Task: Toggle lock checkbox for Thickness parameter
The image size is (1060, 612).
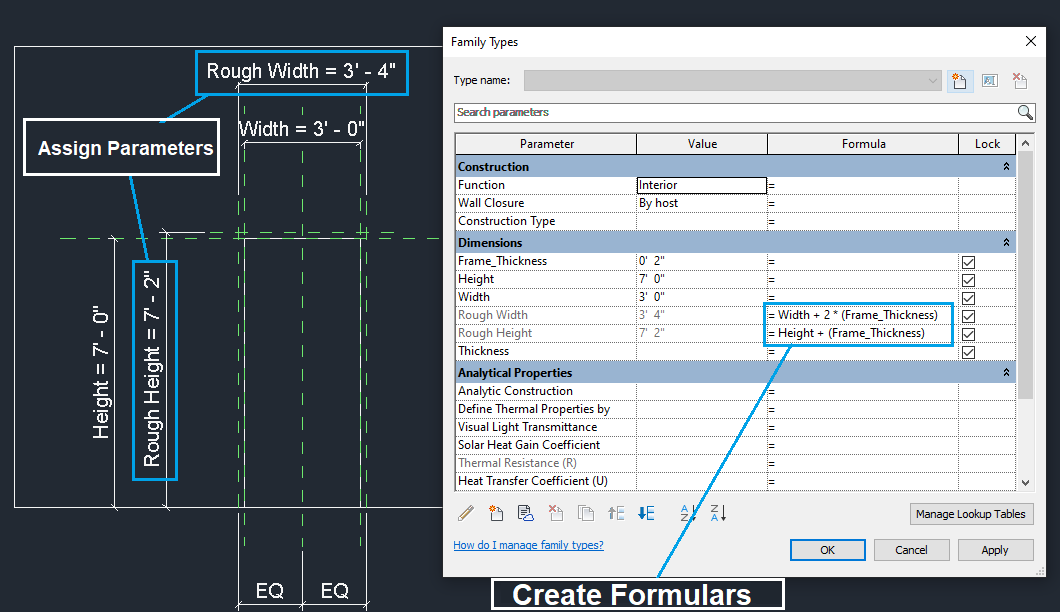Action: tap(968, 352)
